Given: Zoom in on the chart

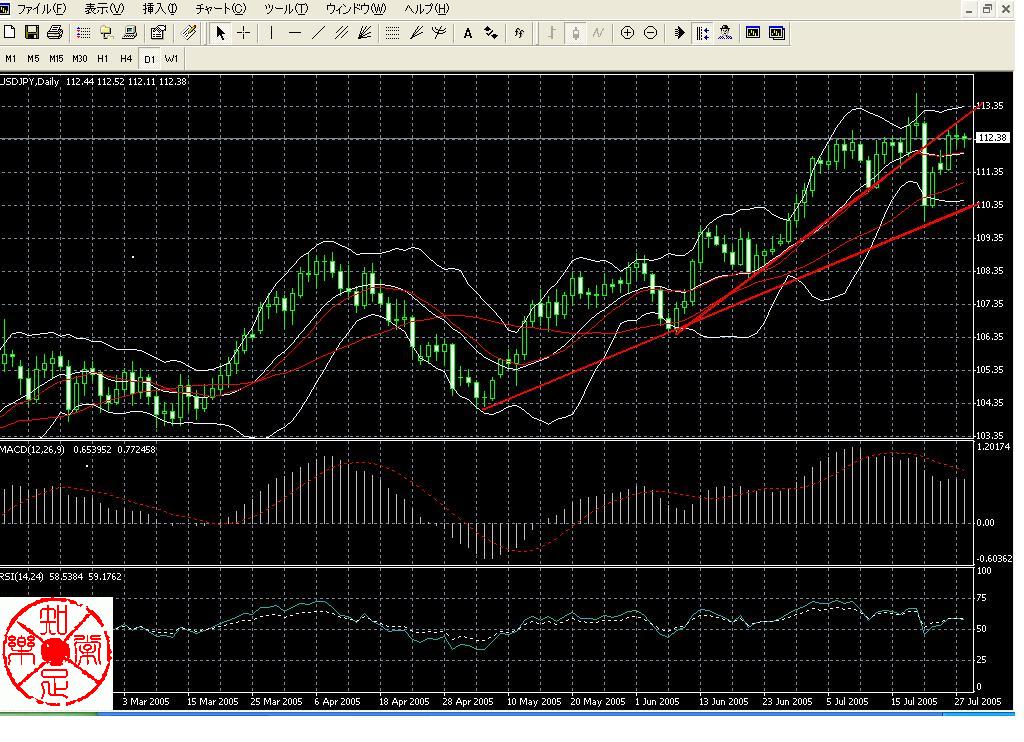Looking at the screenshot, I should (x=628, y=33).
